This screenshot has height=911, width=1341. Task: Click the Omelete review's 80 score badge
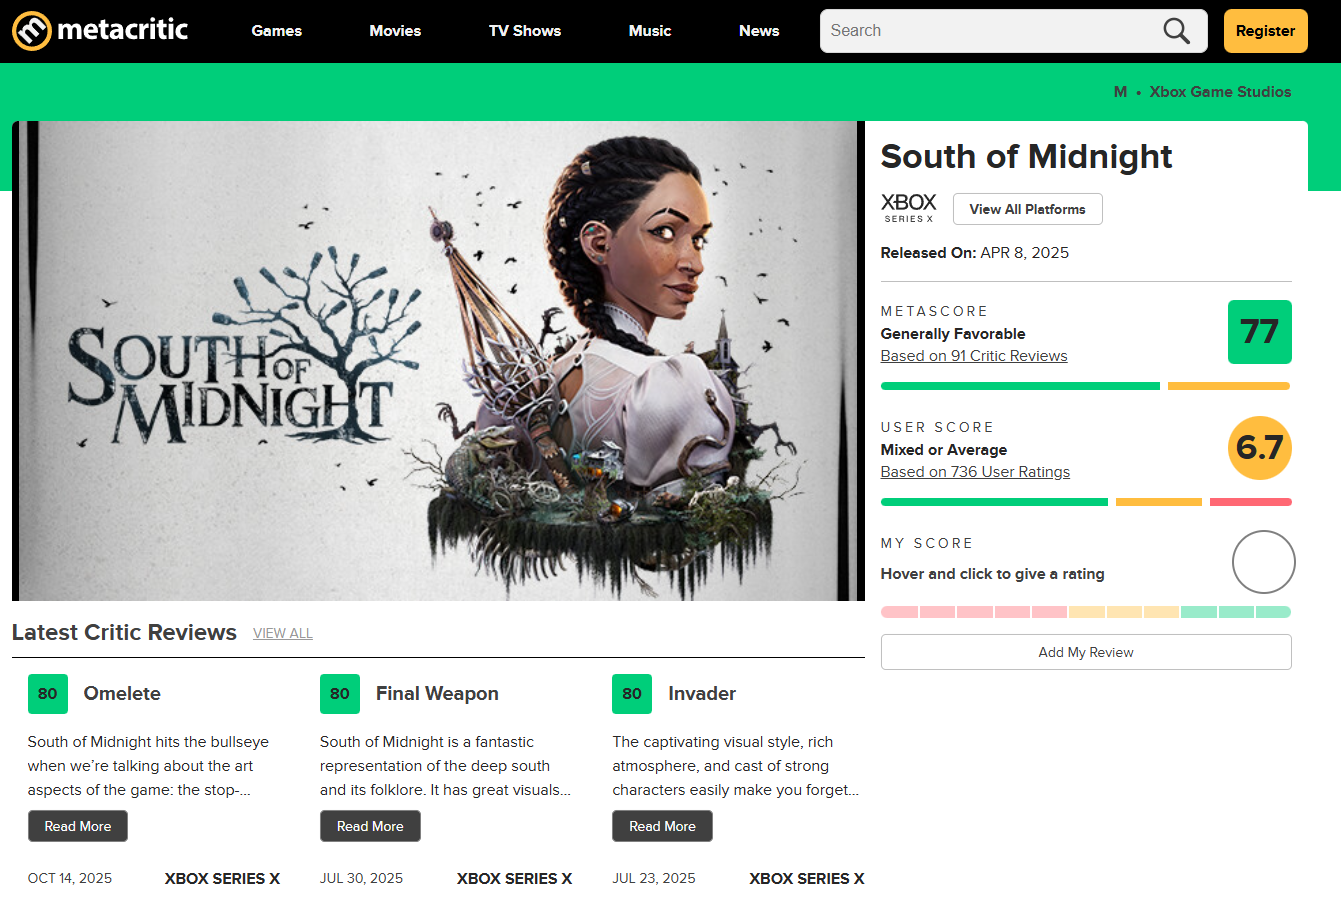tap(47, 693)
